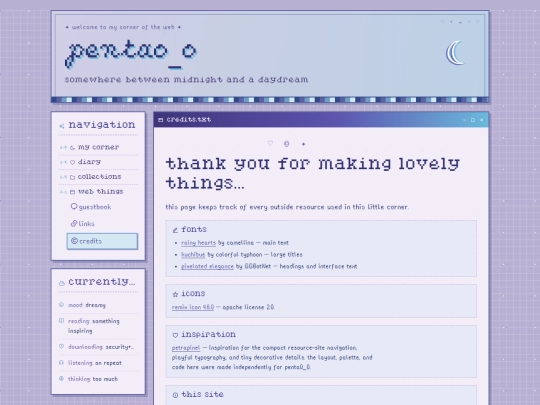This screenshot has width=540, height=405.
Task: Click the copyright circle icon above the heading
Action: pyautogui.click(x=287, y=144)
